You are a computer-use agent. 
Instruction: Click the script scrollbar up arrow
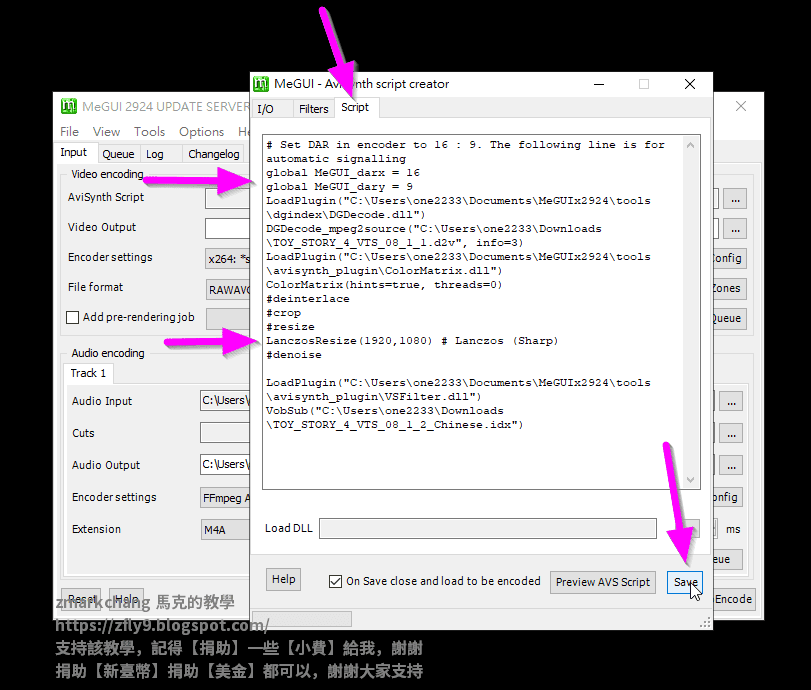[x=690, y=145]
